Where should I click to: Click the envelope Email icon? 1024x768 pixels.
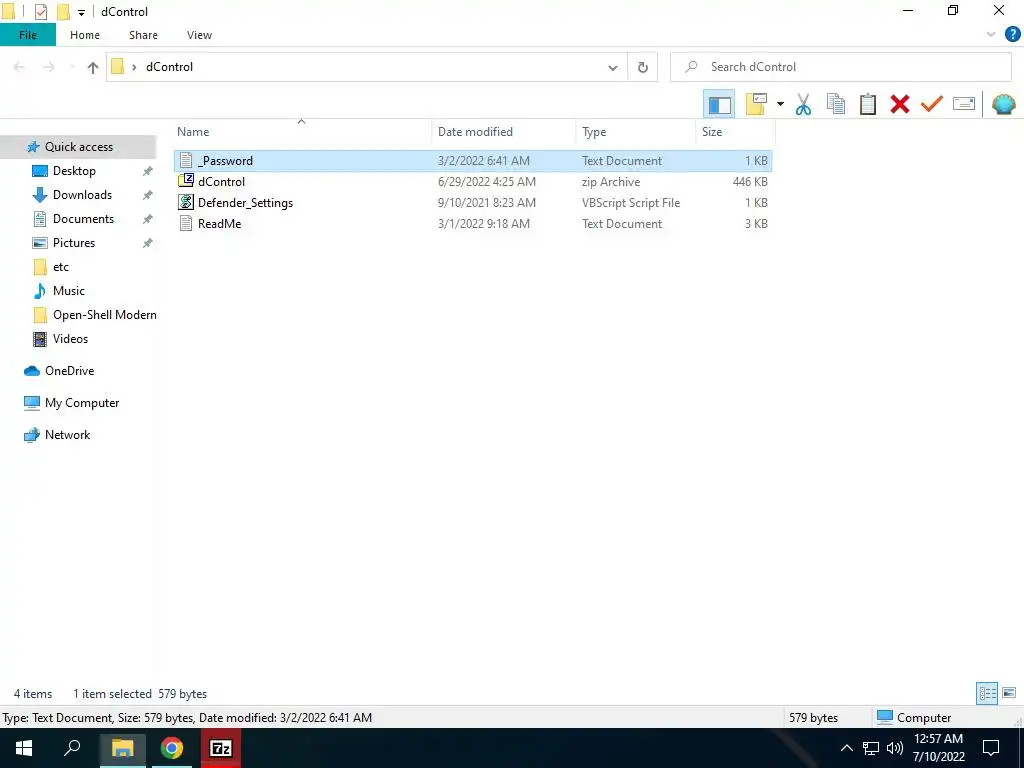click(x=964, y=104)
